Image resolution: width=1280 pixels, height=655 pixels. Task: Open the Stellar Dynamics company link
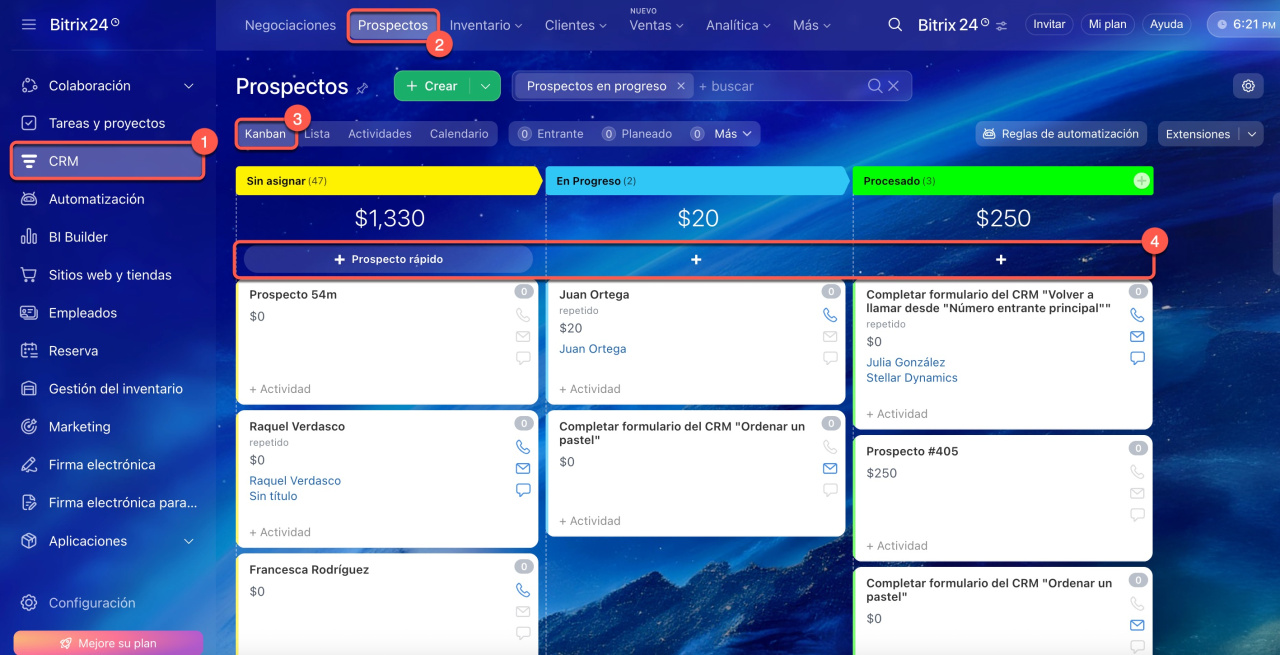[911, 378]
